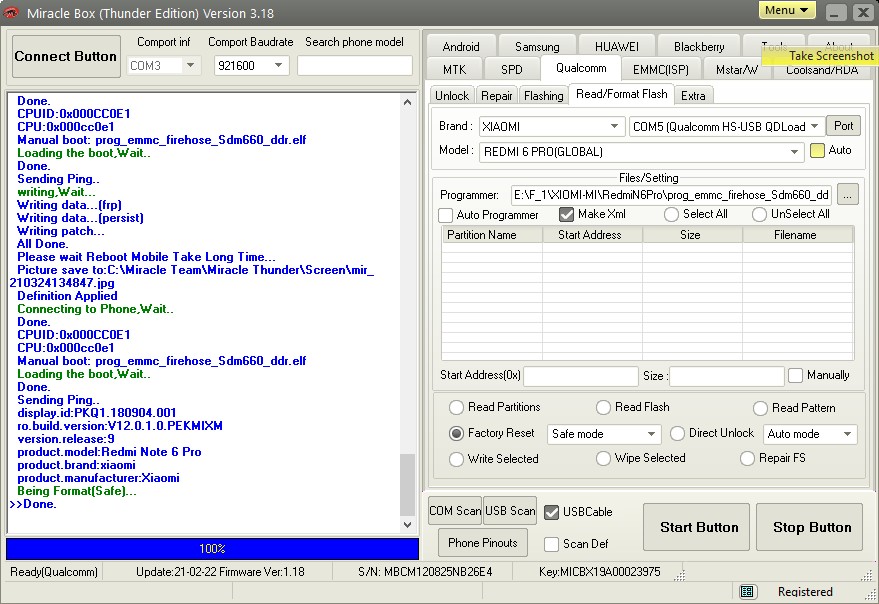Browse for Programmer file with the ... button

point(848,195)
